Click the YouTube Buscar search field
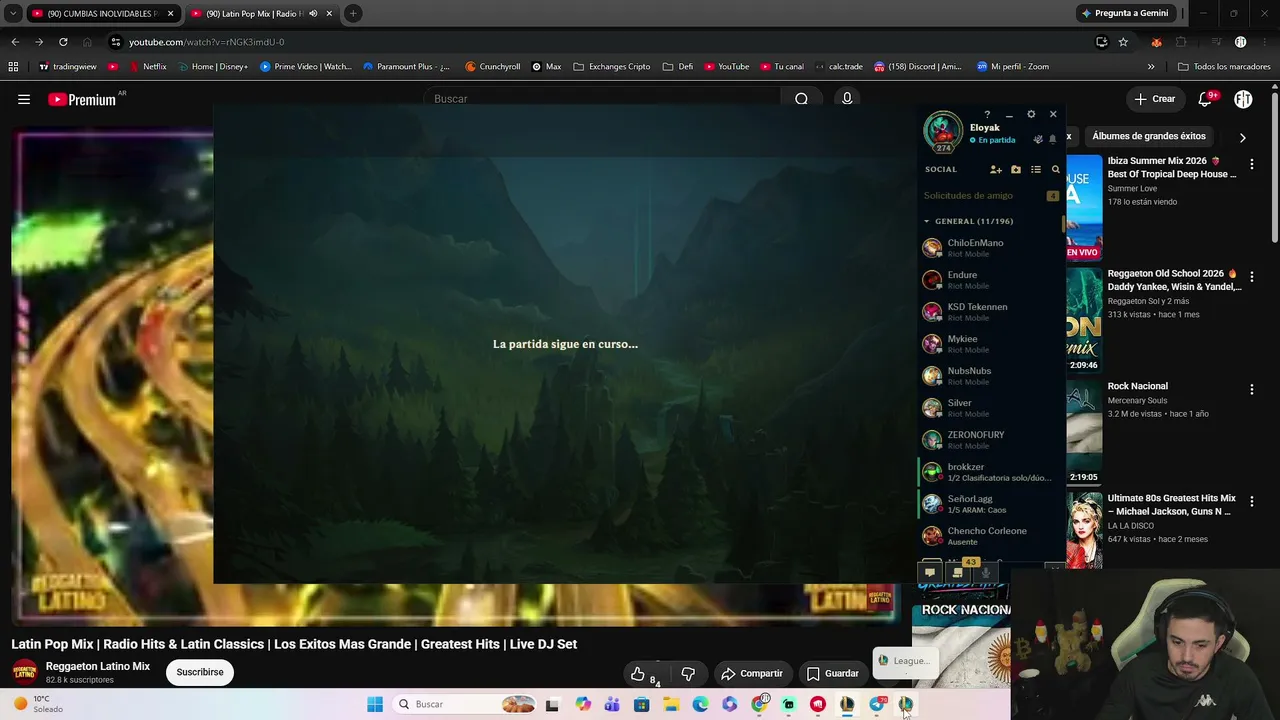The height and width of the screenshot is (720, 1280). click(x=605, y=99)
